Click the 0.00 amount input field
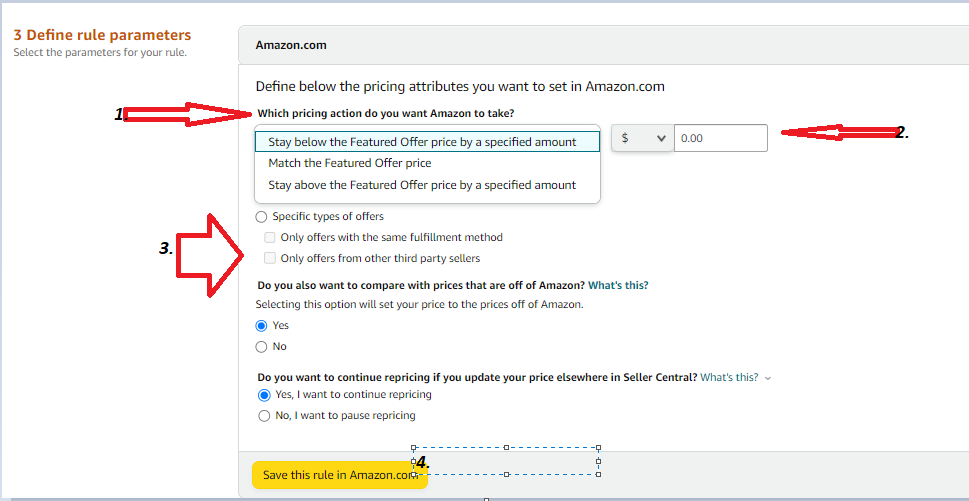 (x=720, y=139)
